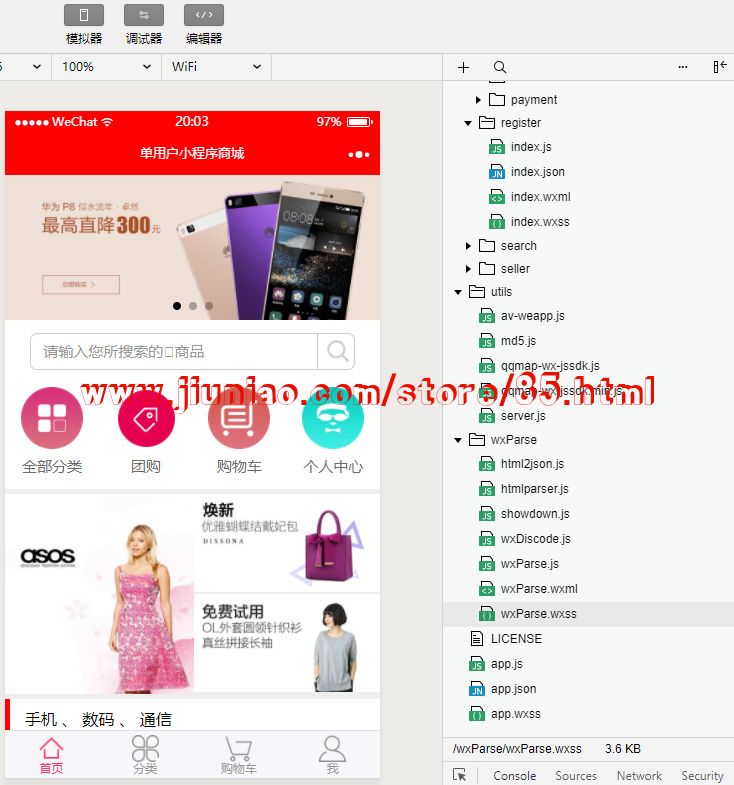Image resolution: width=734 pixels, height=785 pixels.
Task: Open html2json.js file
Action: pos(521,464)
